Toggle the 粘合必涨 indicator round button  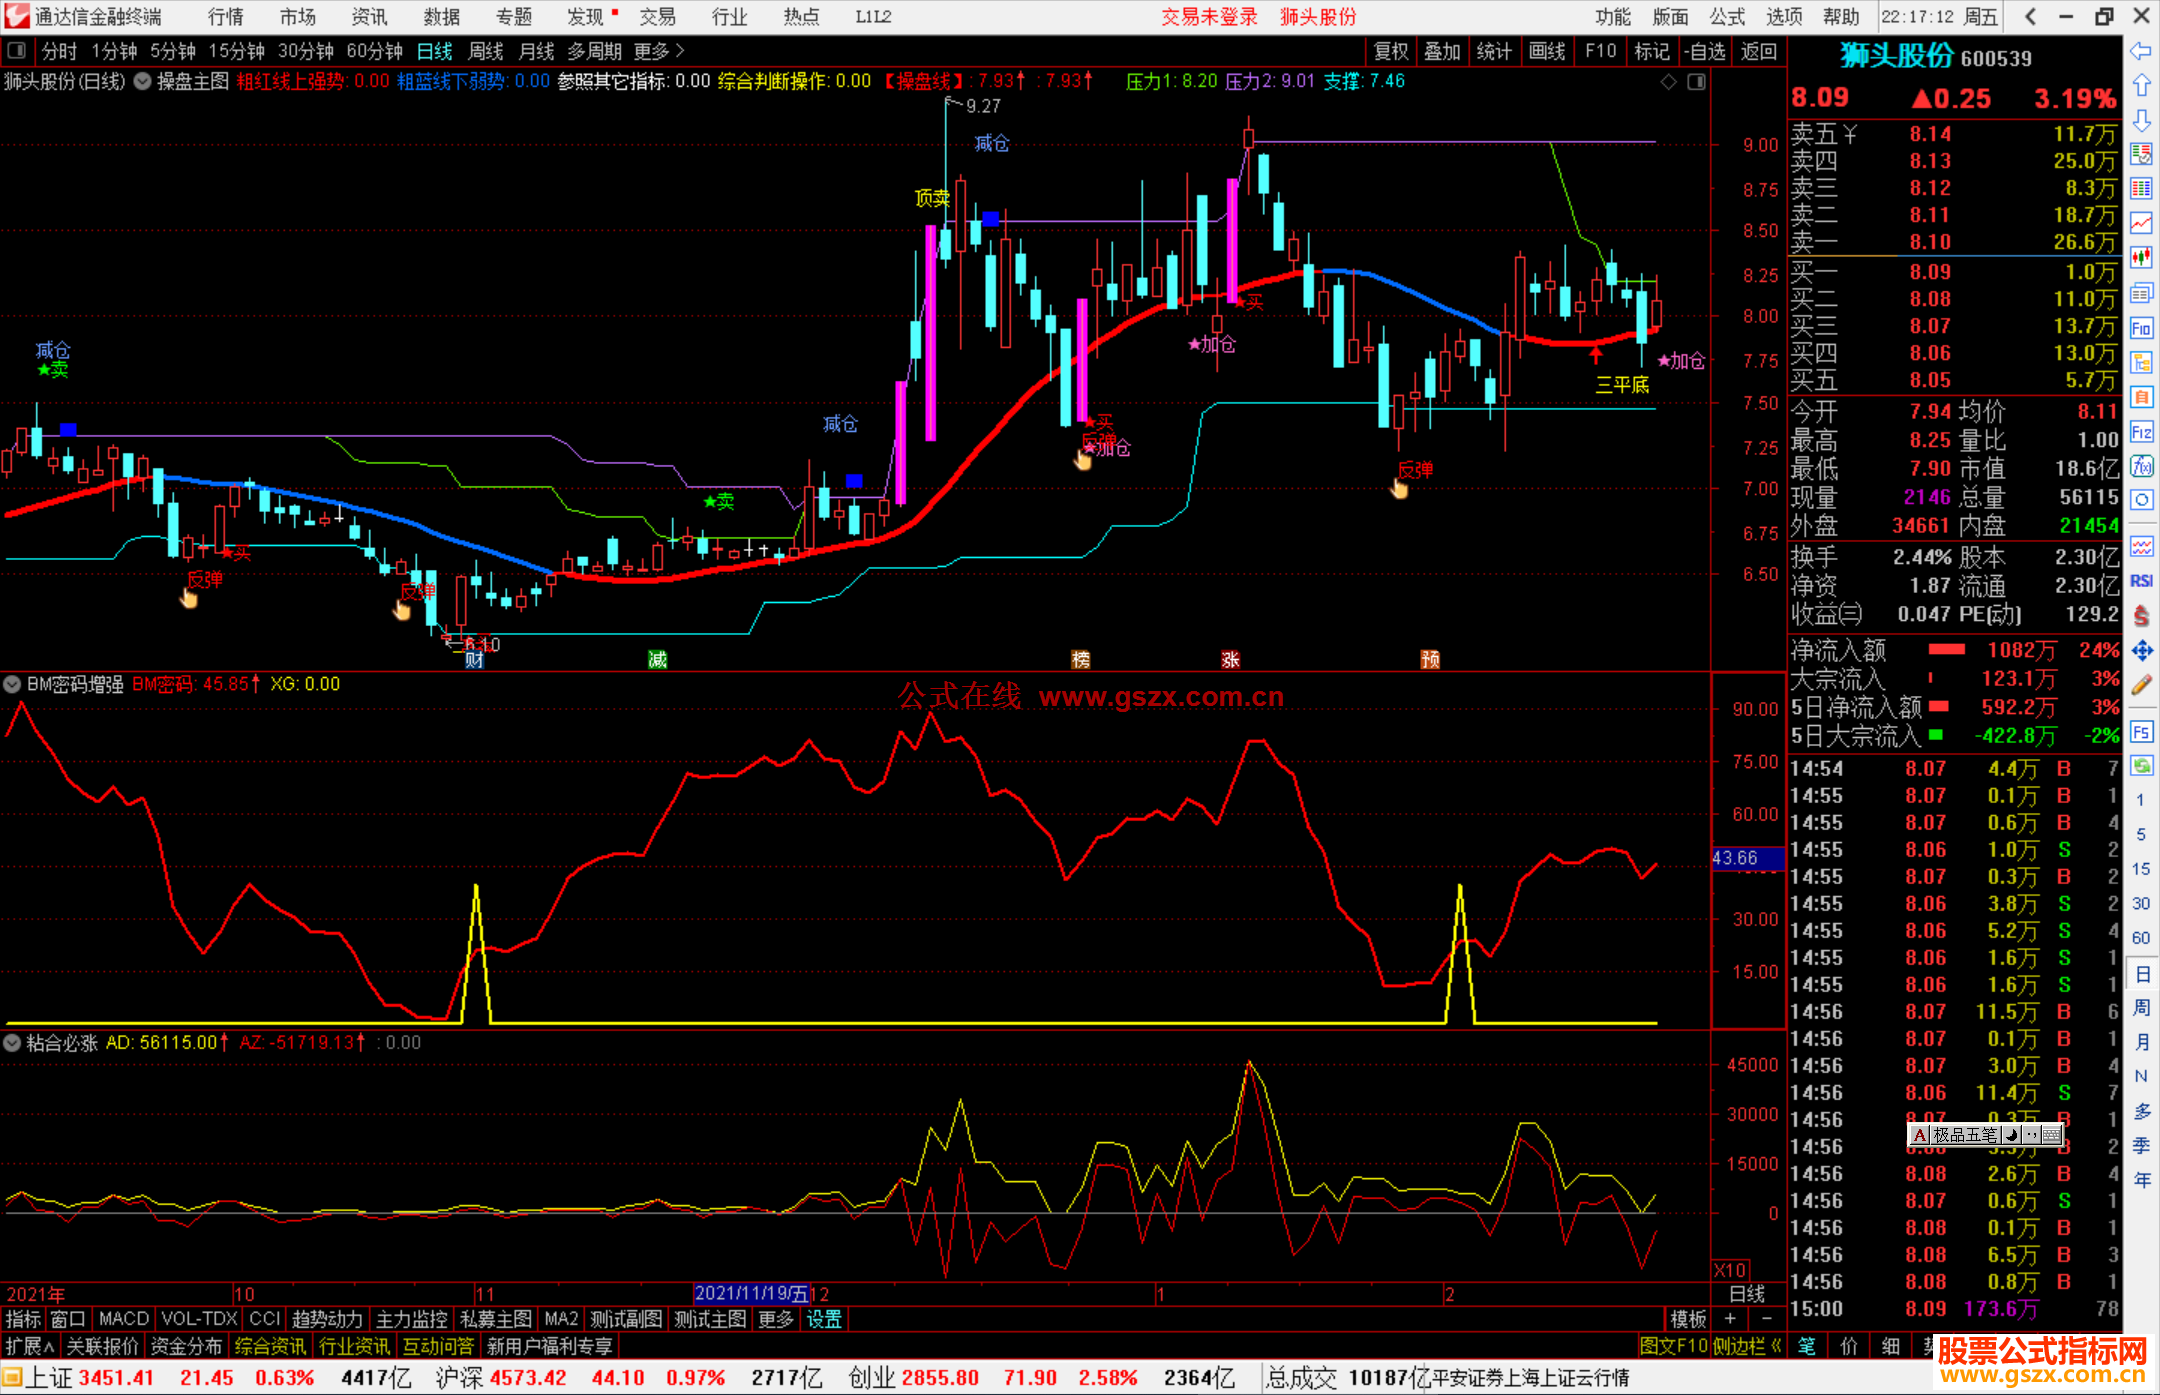12,1043
